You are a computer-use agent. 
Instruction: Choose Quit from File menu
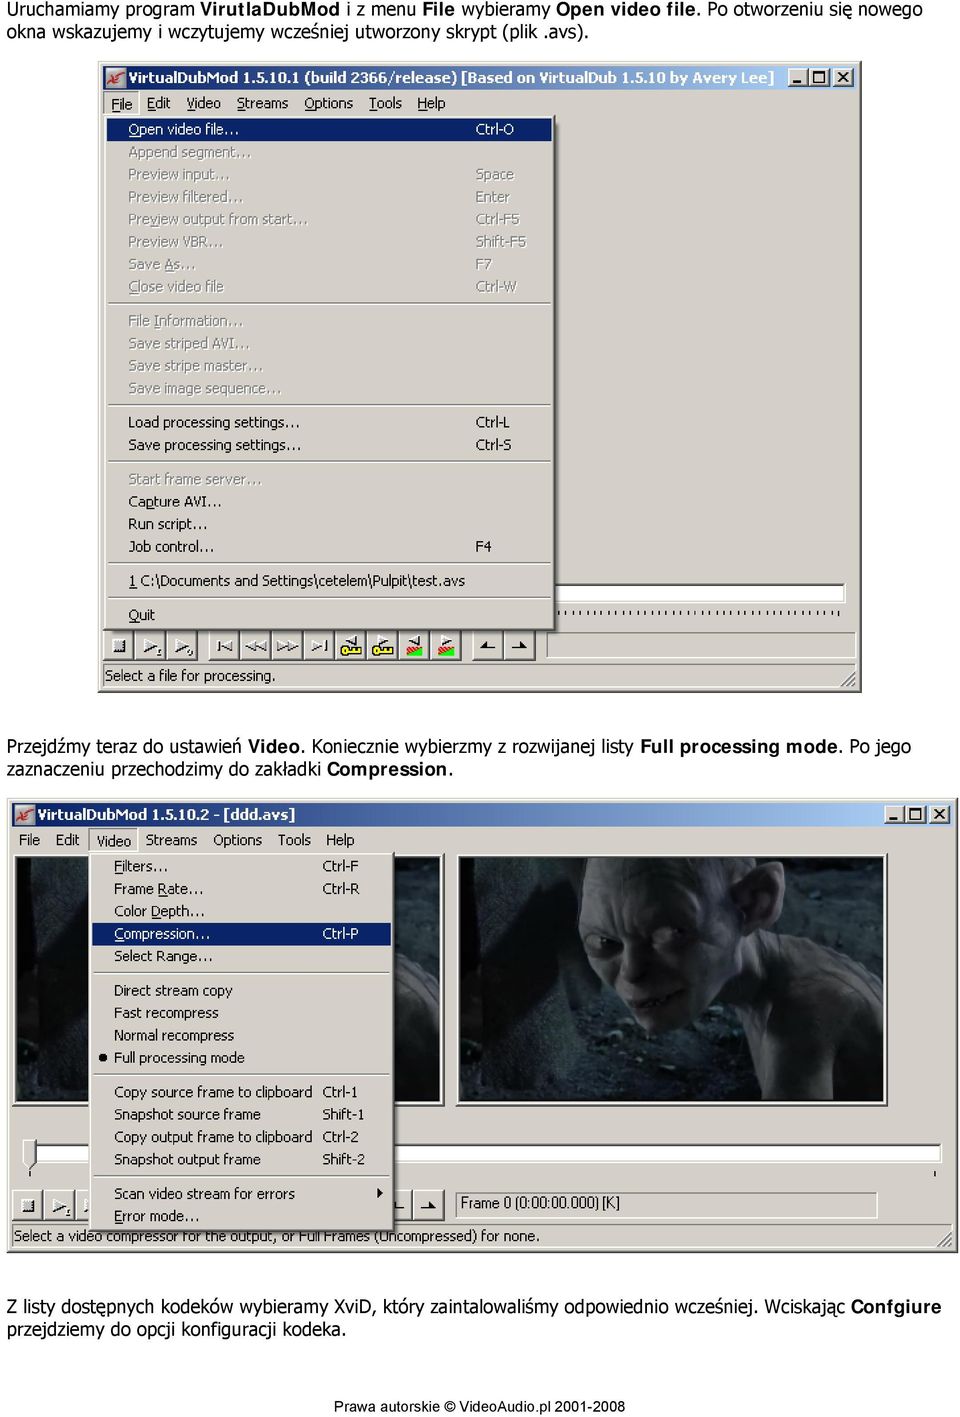tap(329, 614)
